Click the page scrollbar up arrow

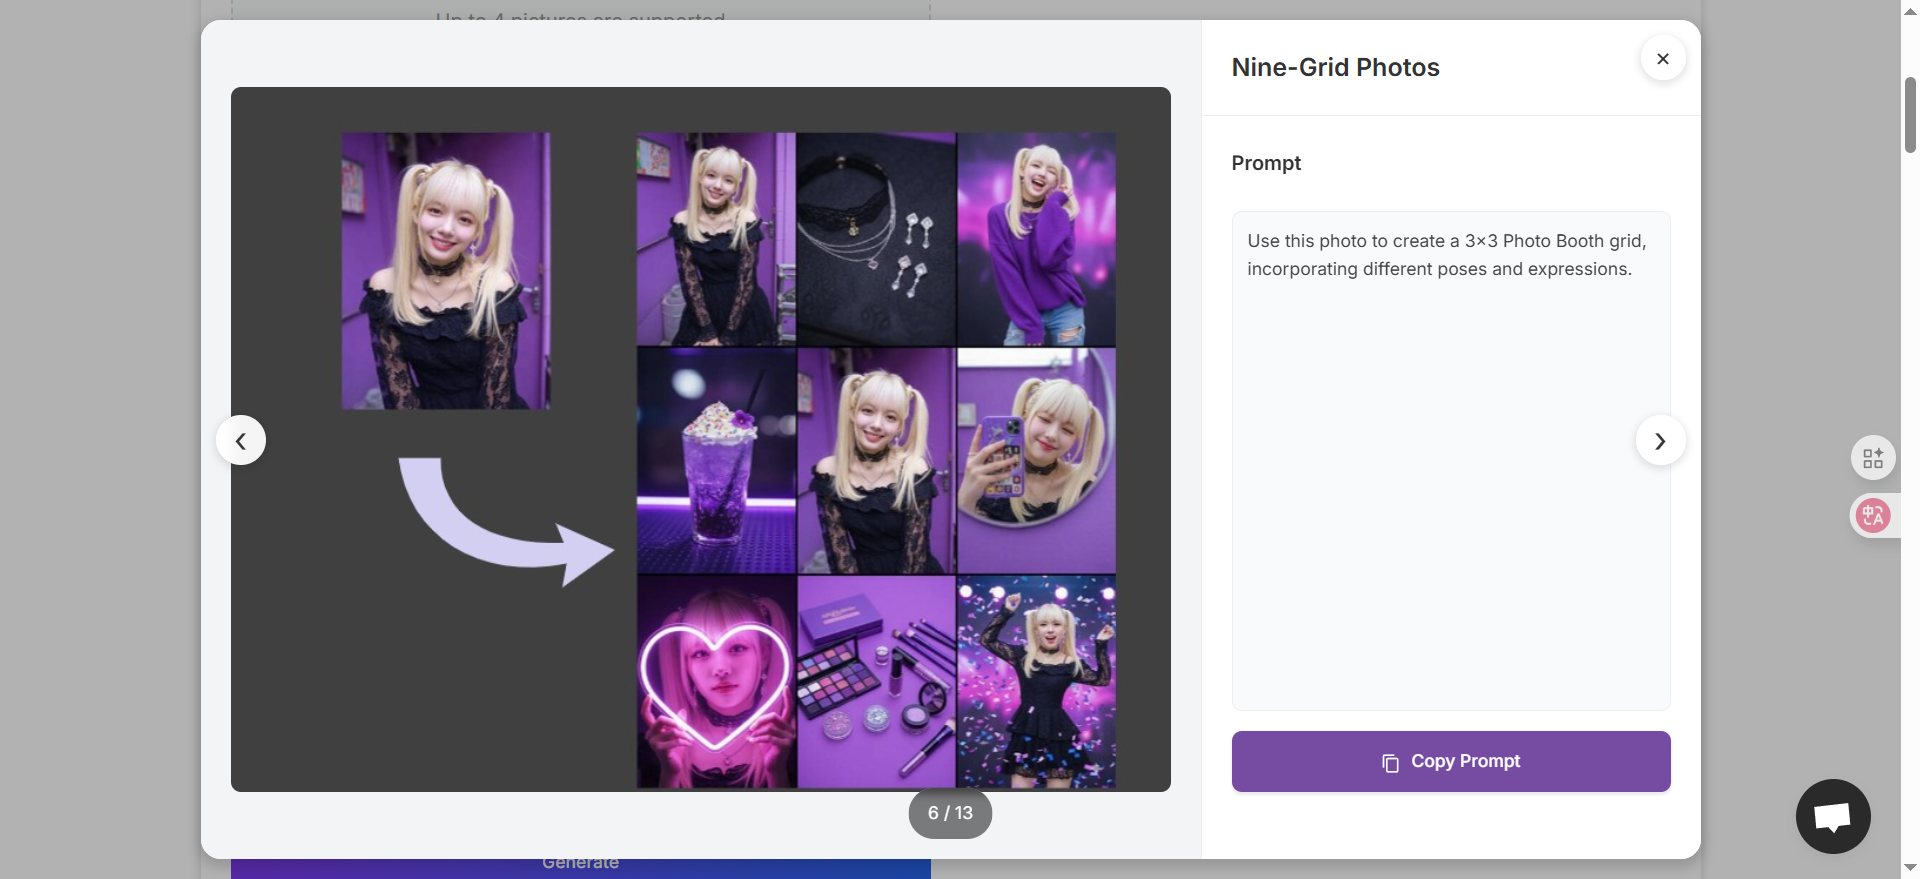pos(1910,11)
